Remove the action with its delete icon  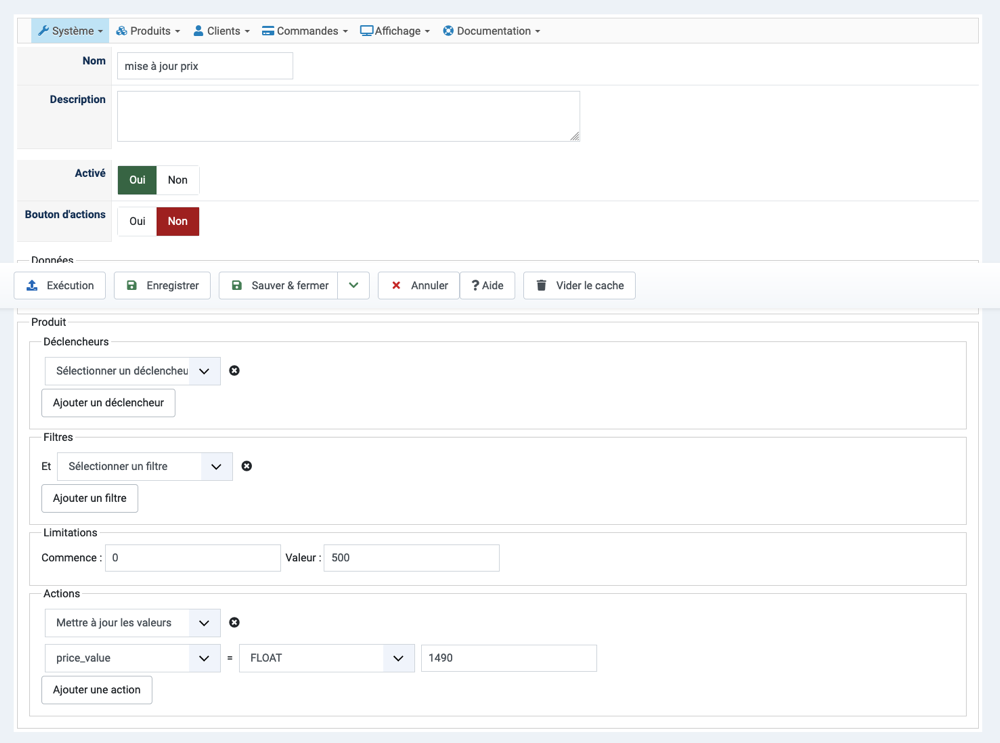pos(234,622)
